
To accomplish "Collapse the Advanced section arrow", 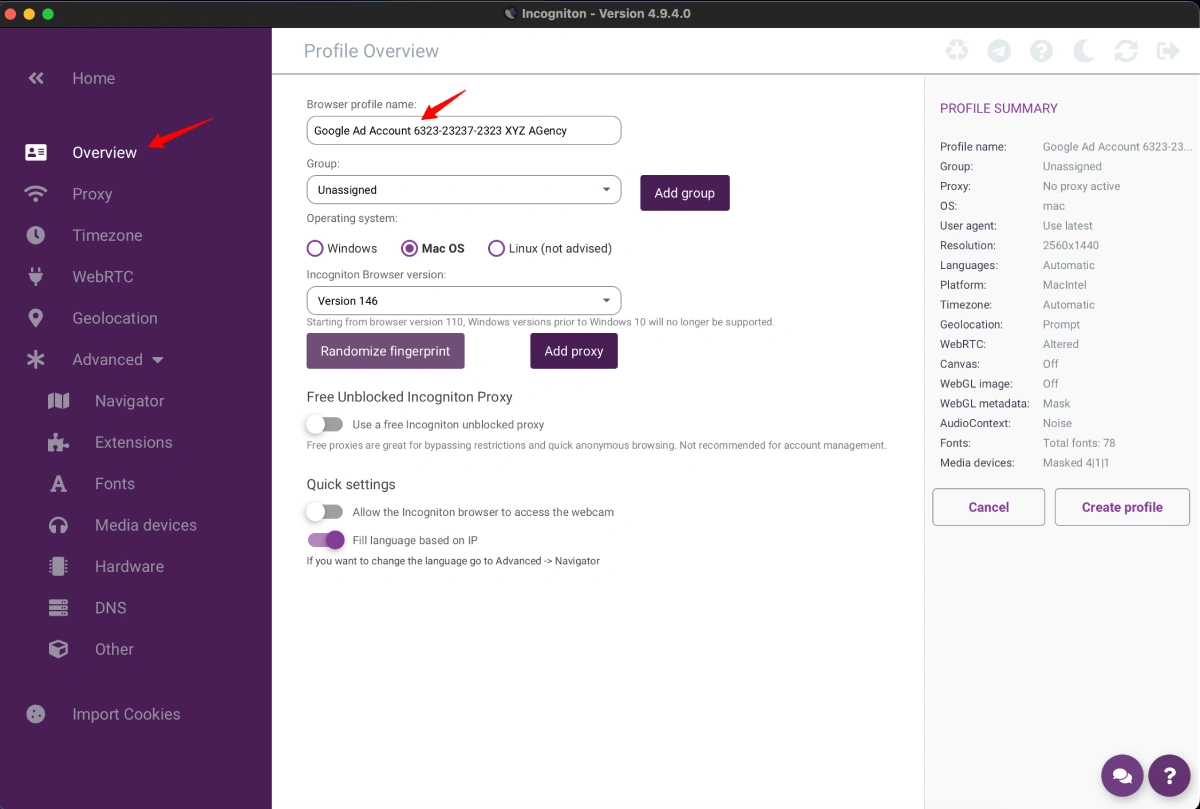I will pyautogui.click(x=158, y=360).
